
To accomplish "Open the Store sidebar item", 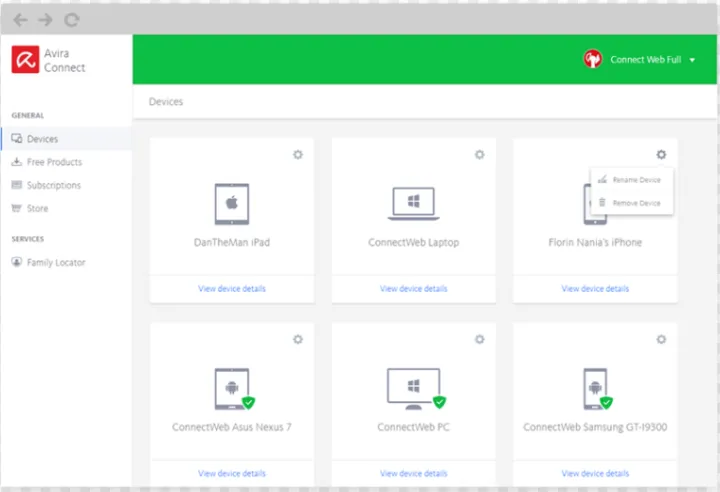I will [37, 208].
